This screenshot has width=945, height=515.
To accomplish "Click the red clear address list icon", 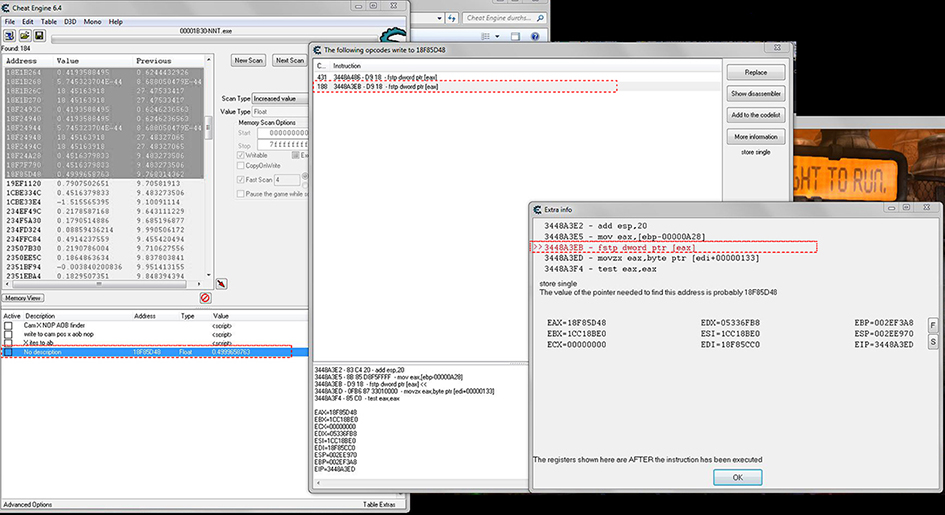I will click(x=205, y=298).
